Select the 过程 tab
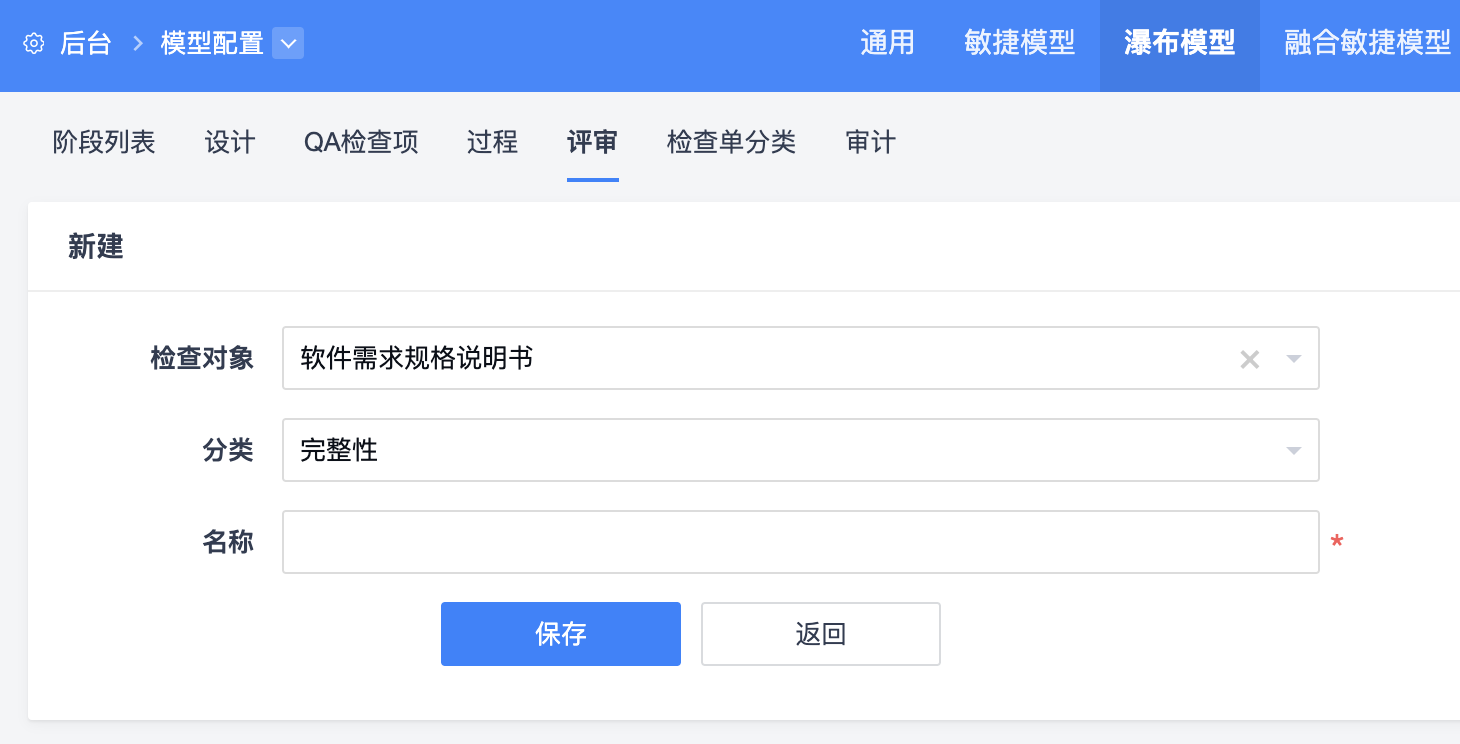This screenshot has width=1460, height=744. (492, 142)
